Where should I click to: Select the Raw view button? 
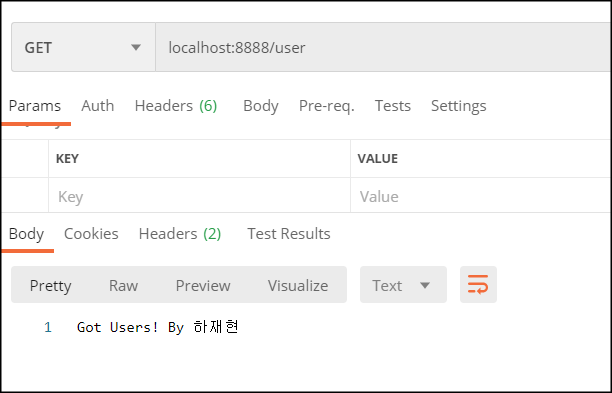(x=123, y=285)
